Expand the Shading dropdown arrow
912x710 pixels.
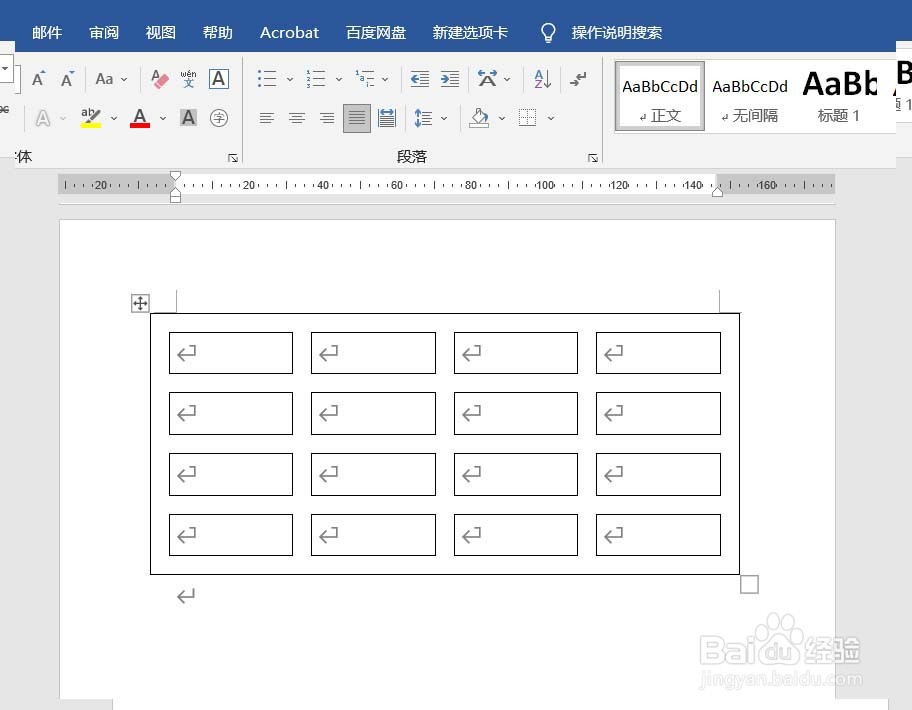(501, 119)
